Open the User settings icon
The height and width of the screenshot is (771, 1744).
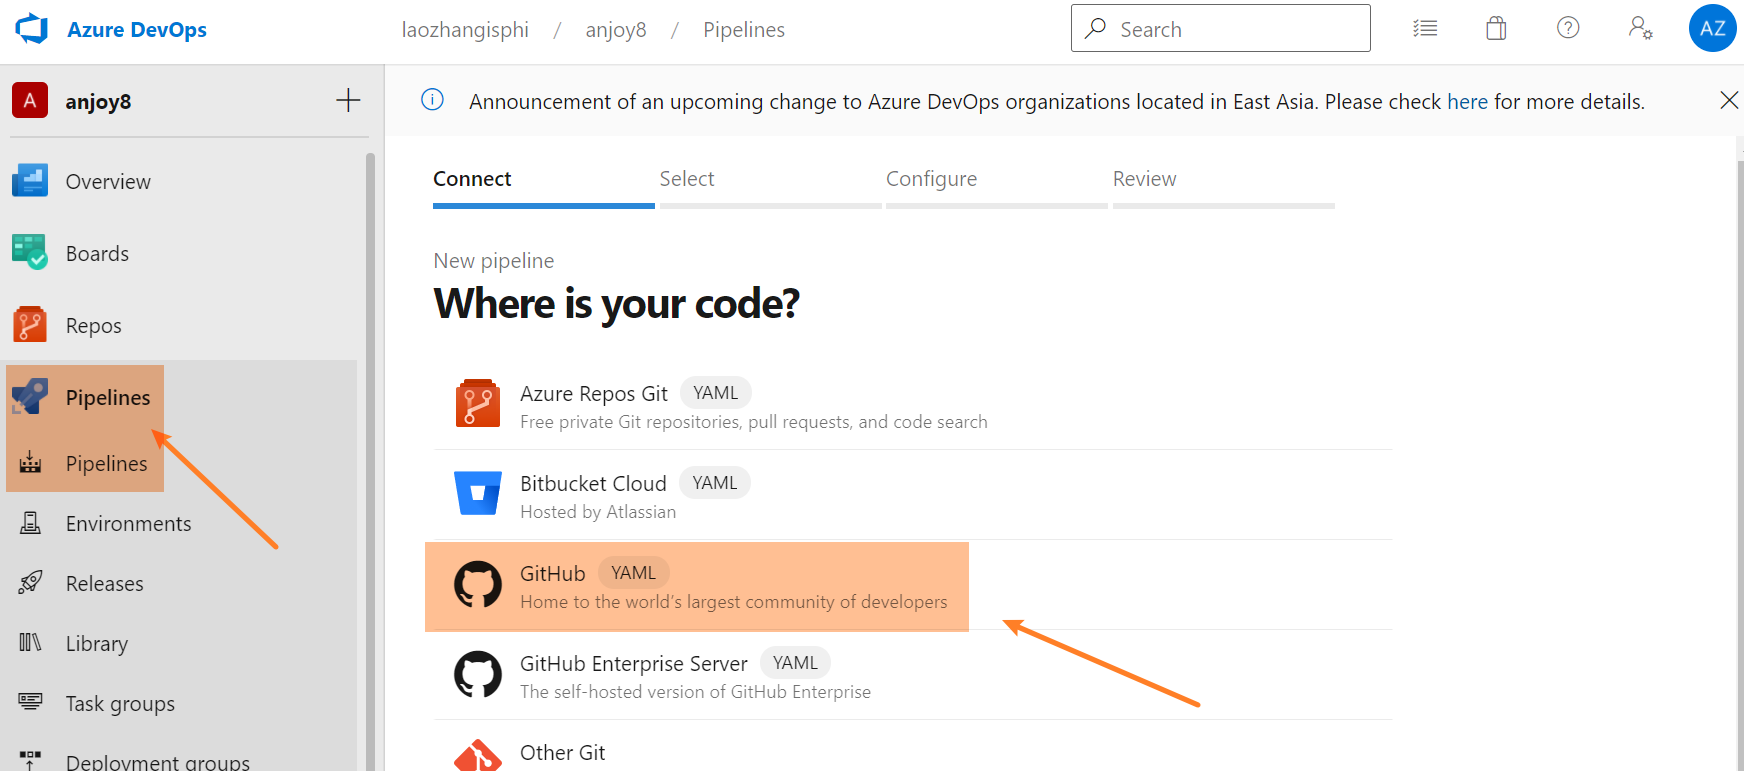[1640, 28]
